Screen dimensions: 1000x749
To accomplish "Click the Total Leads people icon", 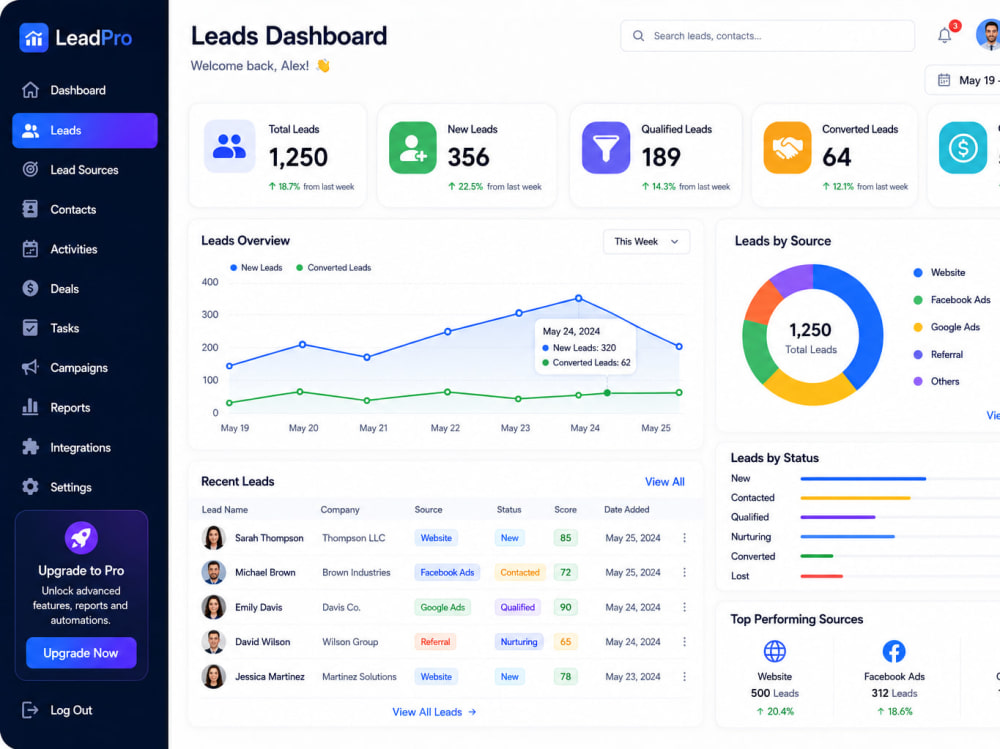I will coord(230,147).
